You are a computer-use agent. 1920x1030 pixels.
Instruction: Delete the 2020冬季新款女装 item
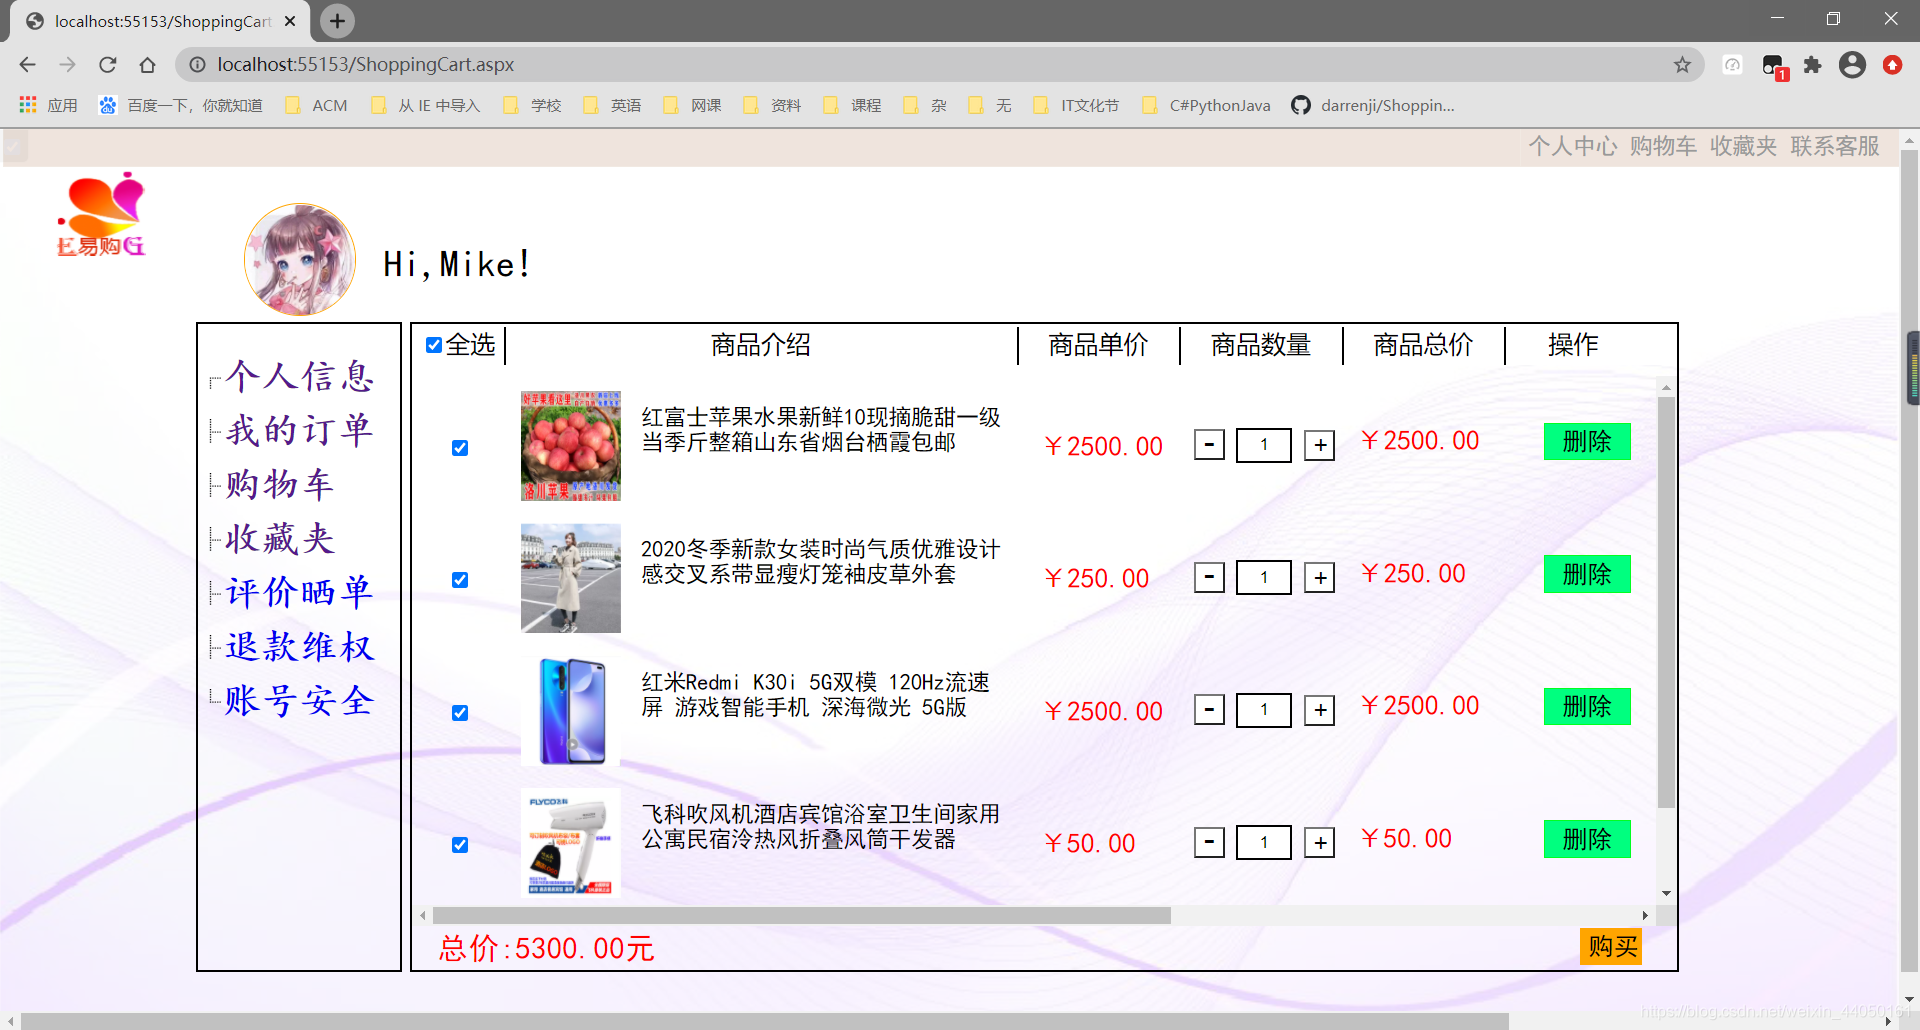click(x=1587, y=574)
